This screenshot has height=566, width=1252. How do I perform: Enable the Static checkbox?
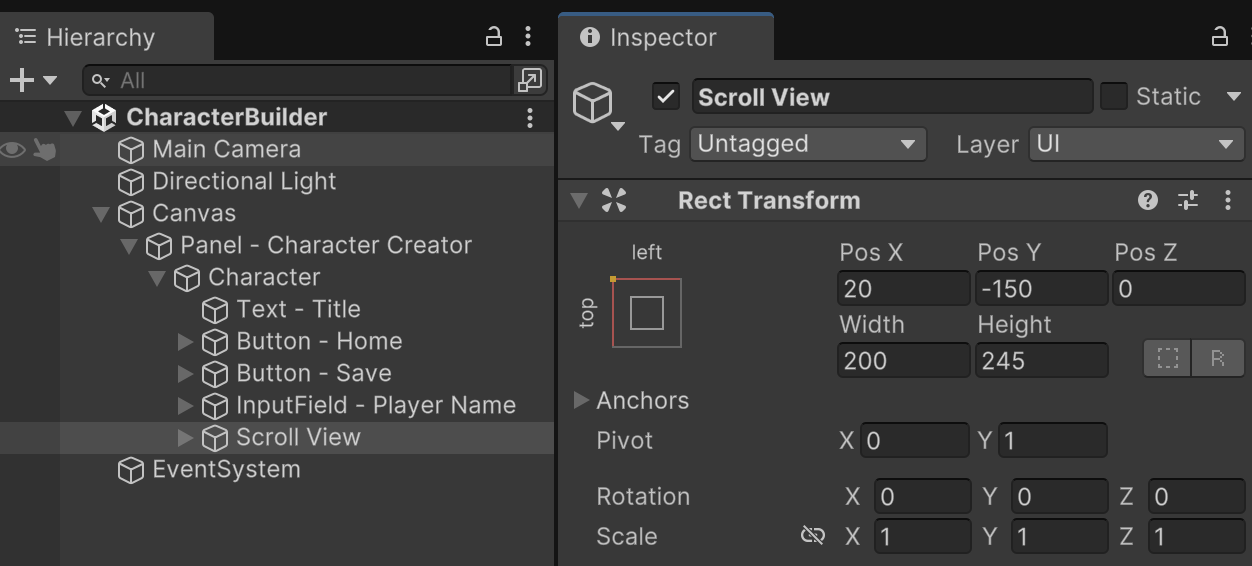(x=1114, y=96)
